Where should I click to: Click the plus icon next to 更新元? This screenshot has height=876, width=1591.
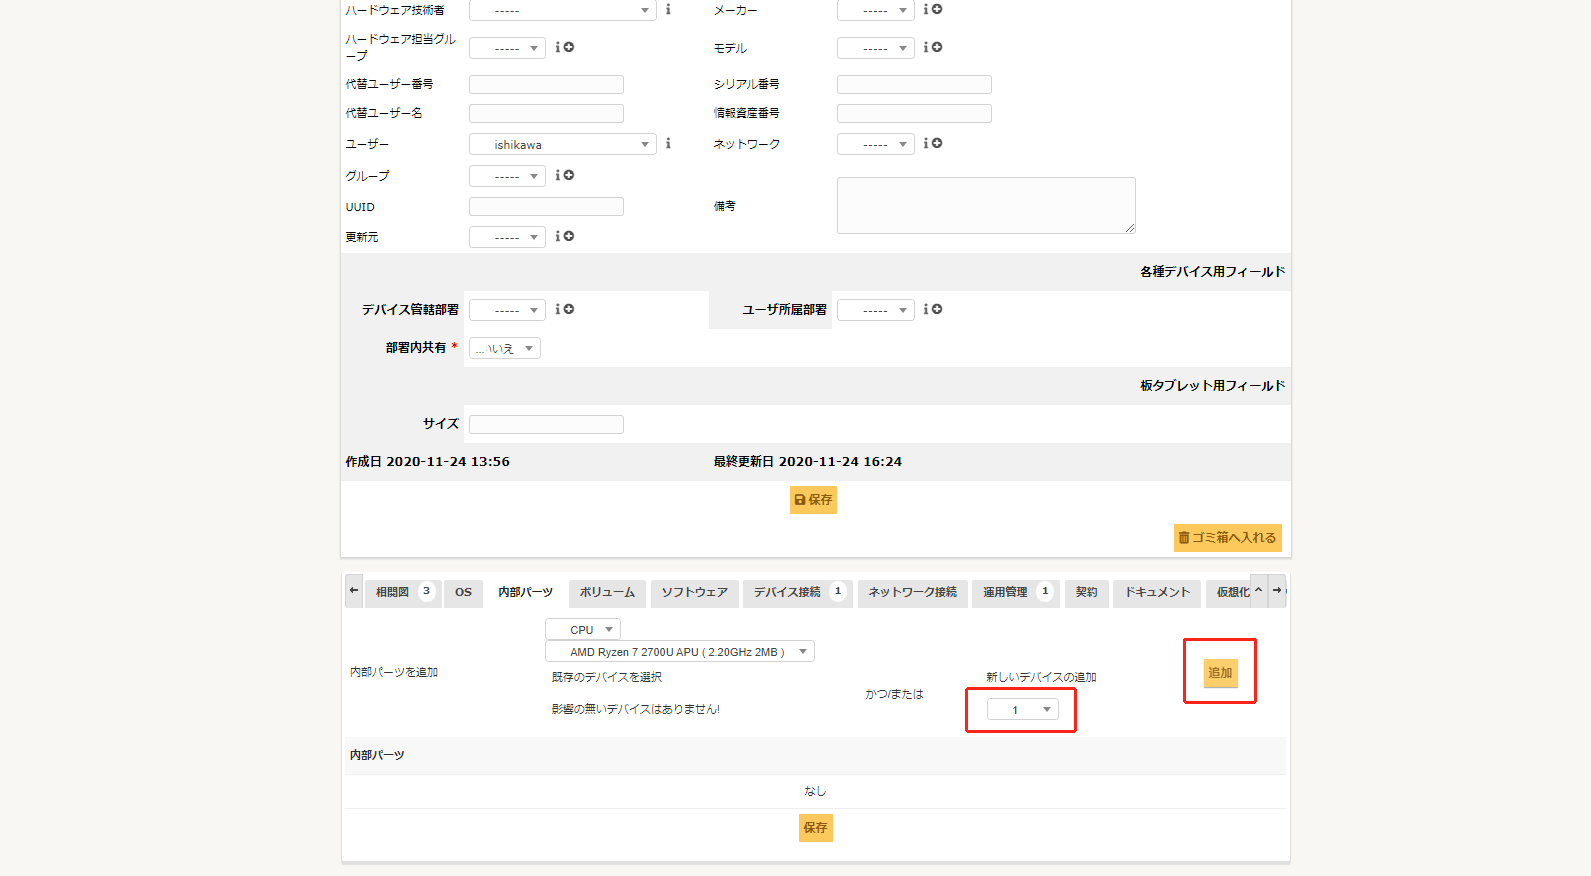[569, 236]
